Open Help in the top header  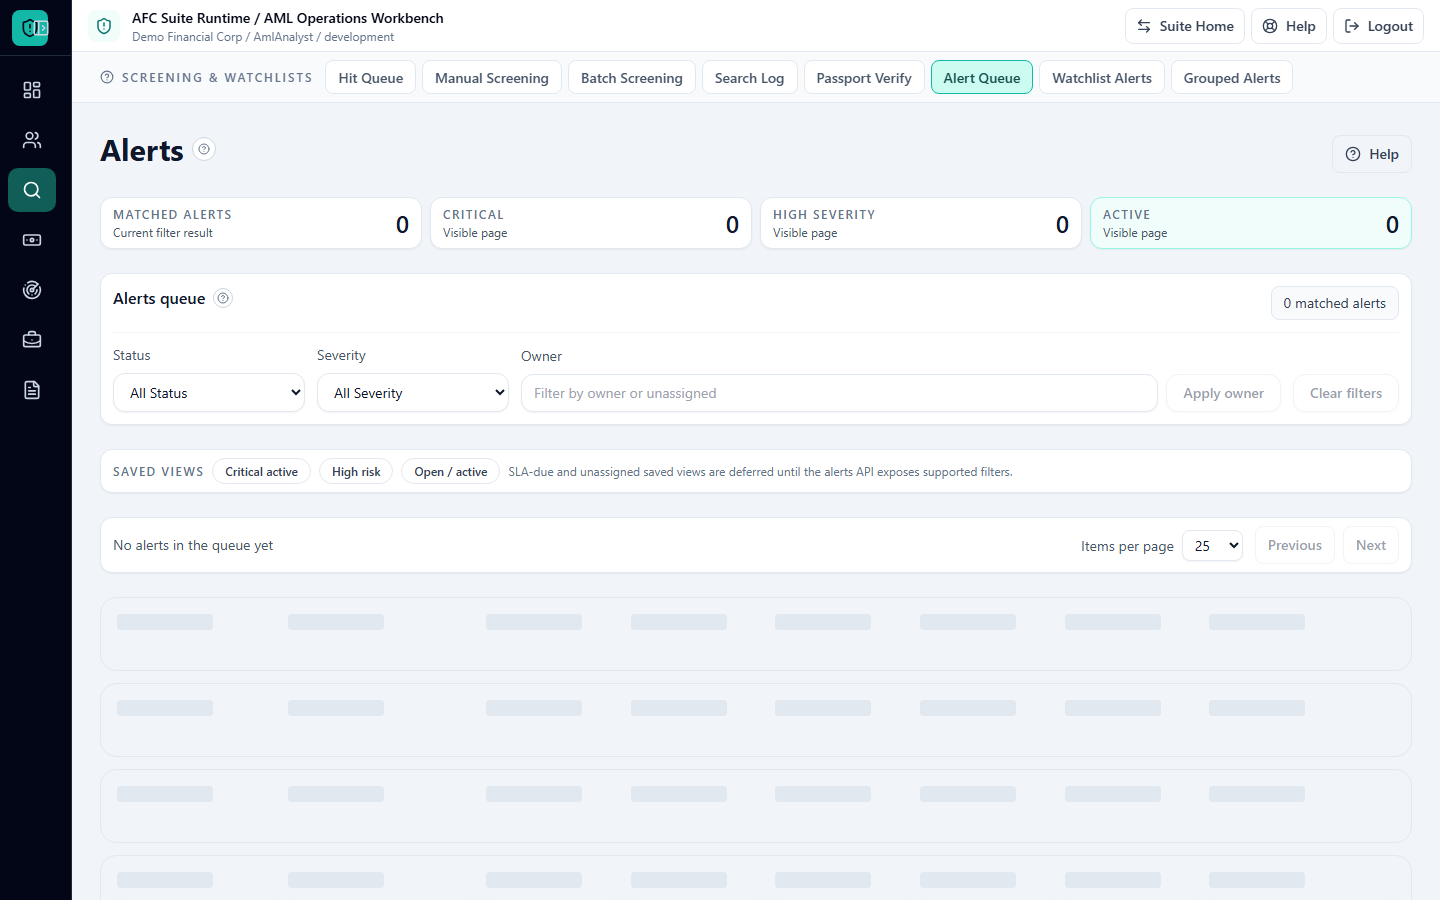(1289, 26)
